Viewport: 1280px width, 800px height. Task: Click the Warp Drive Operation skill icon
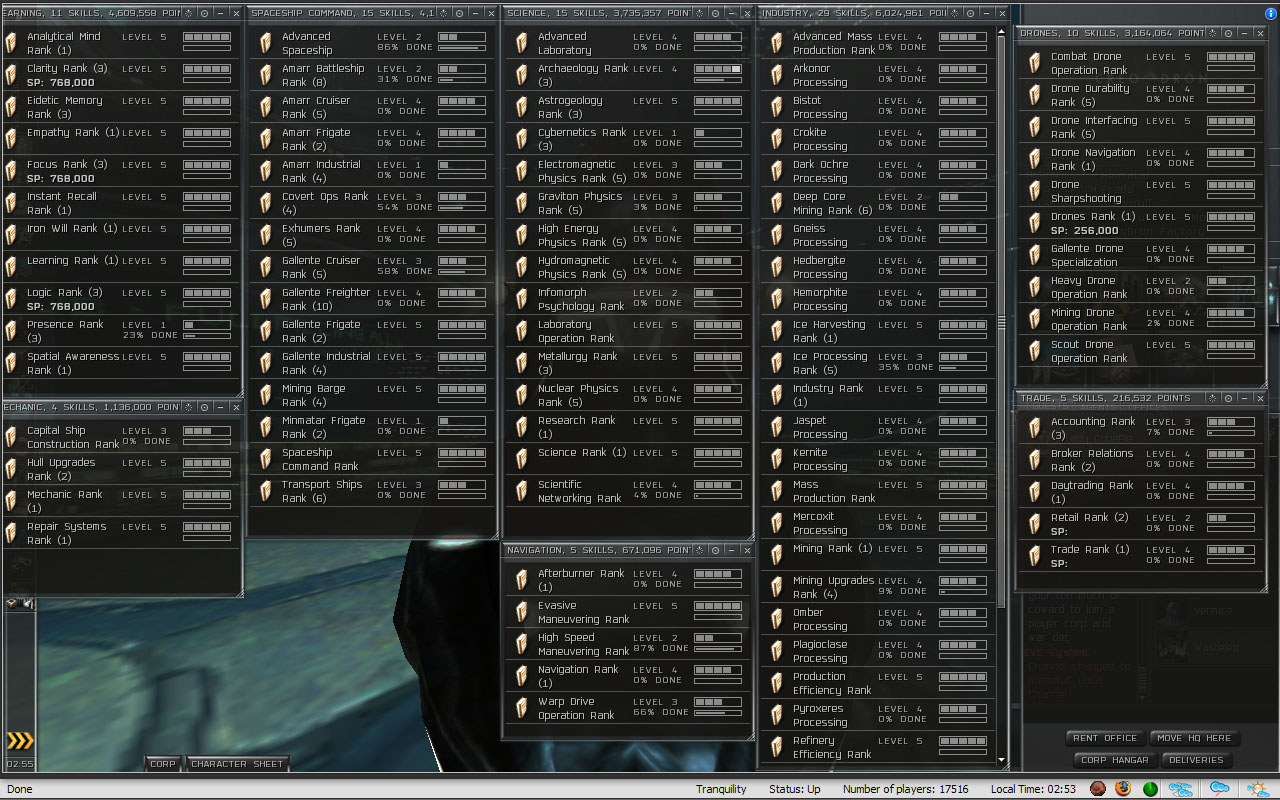[x=522, y=708]
